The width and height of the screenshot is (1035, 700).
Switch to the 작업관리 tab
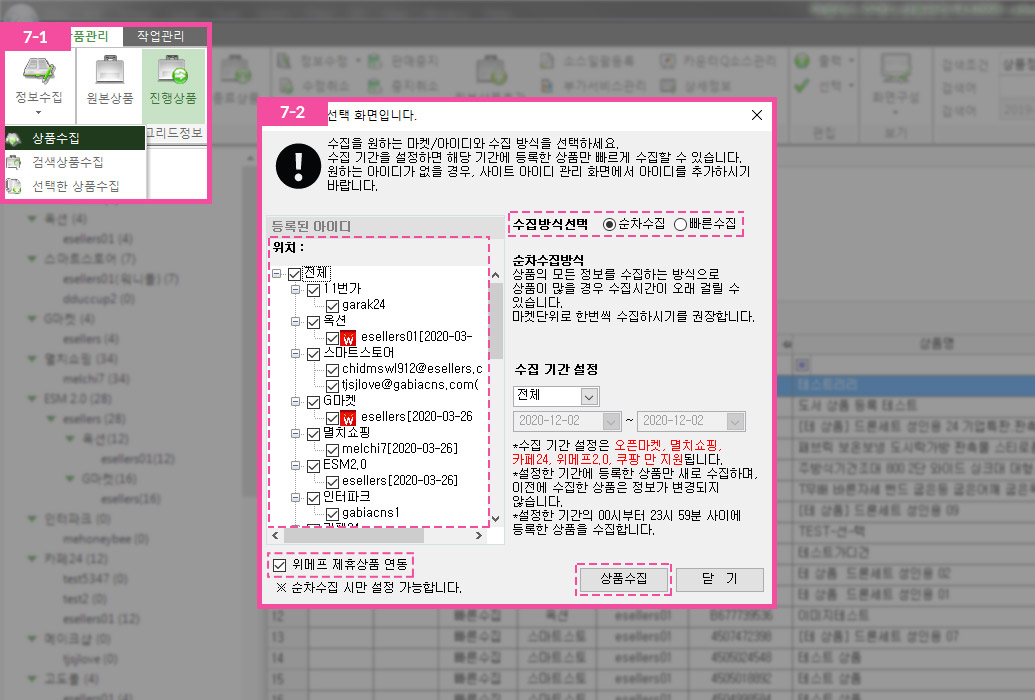(160, 36)
